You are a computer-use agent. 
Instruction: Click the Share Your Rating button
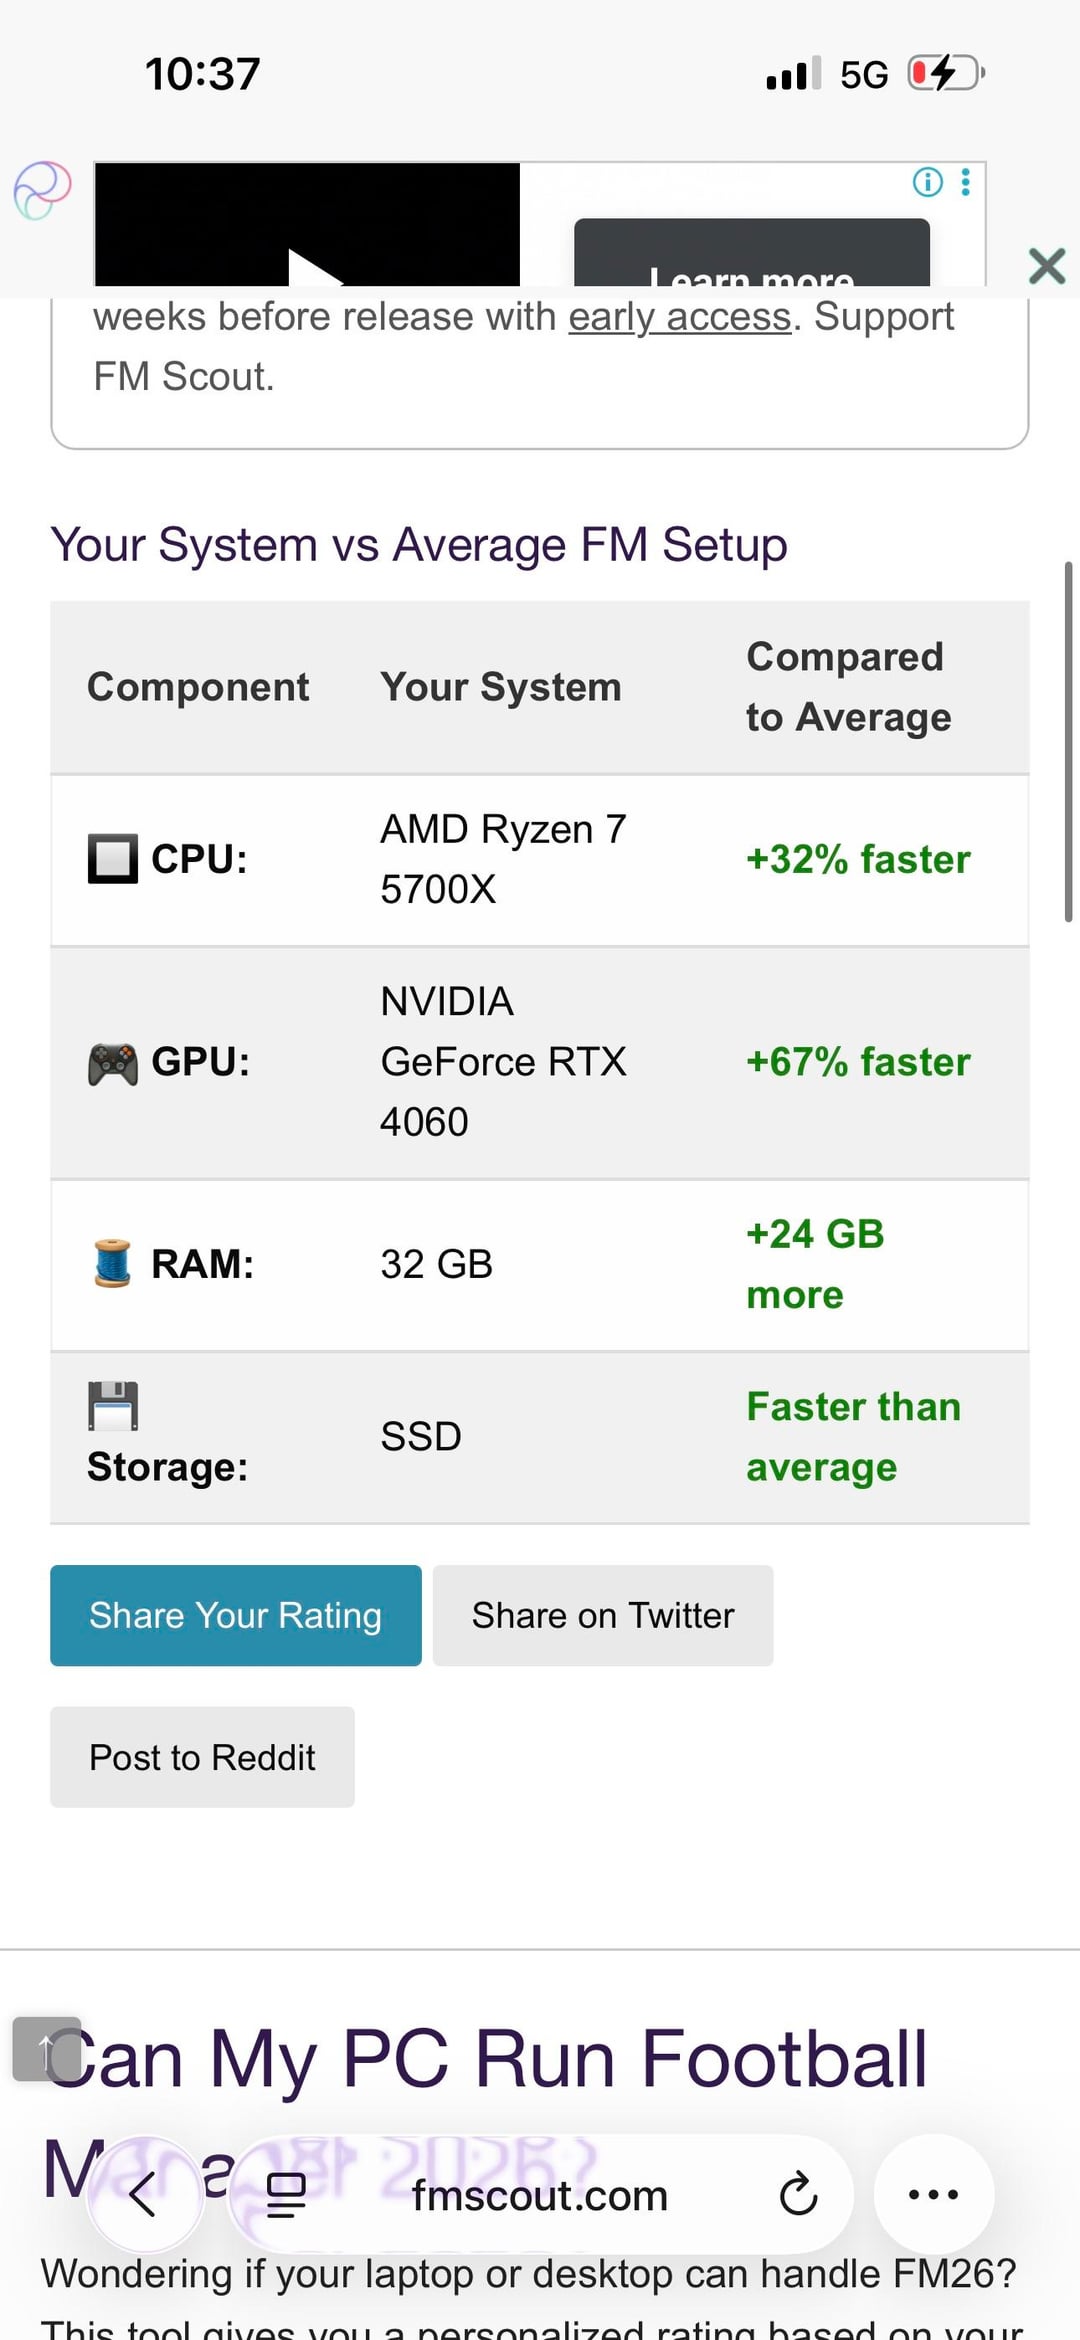point(236,1615)
